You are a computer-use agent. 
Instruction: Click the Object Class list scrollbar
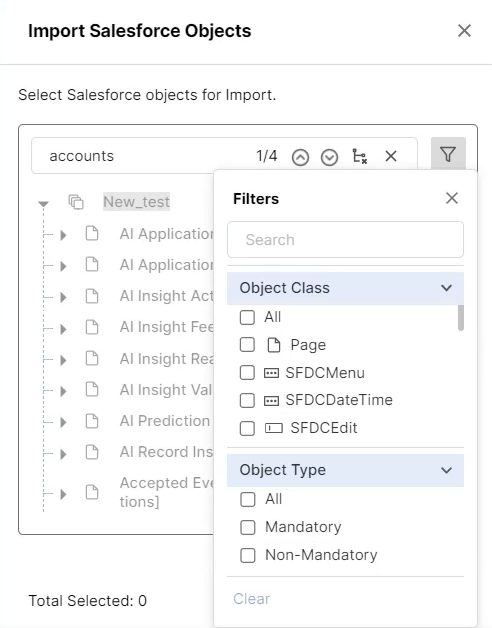[461, 318]
